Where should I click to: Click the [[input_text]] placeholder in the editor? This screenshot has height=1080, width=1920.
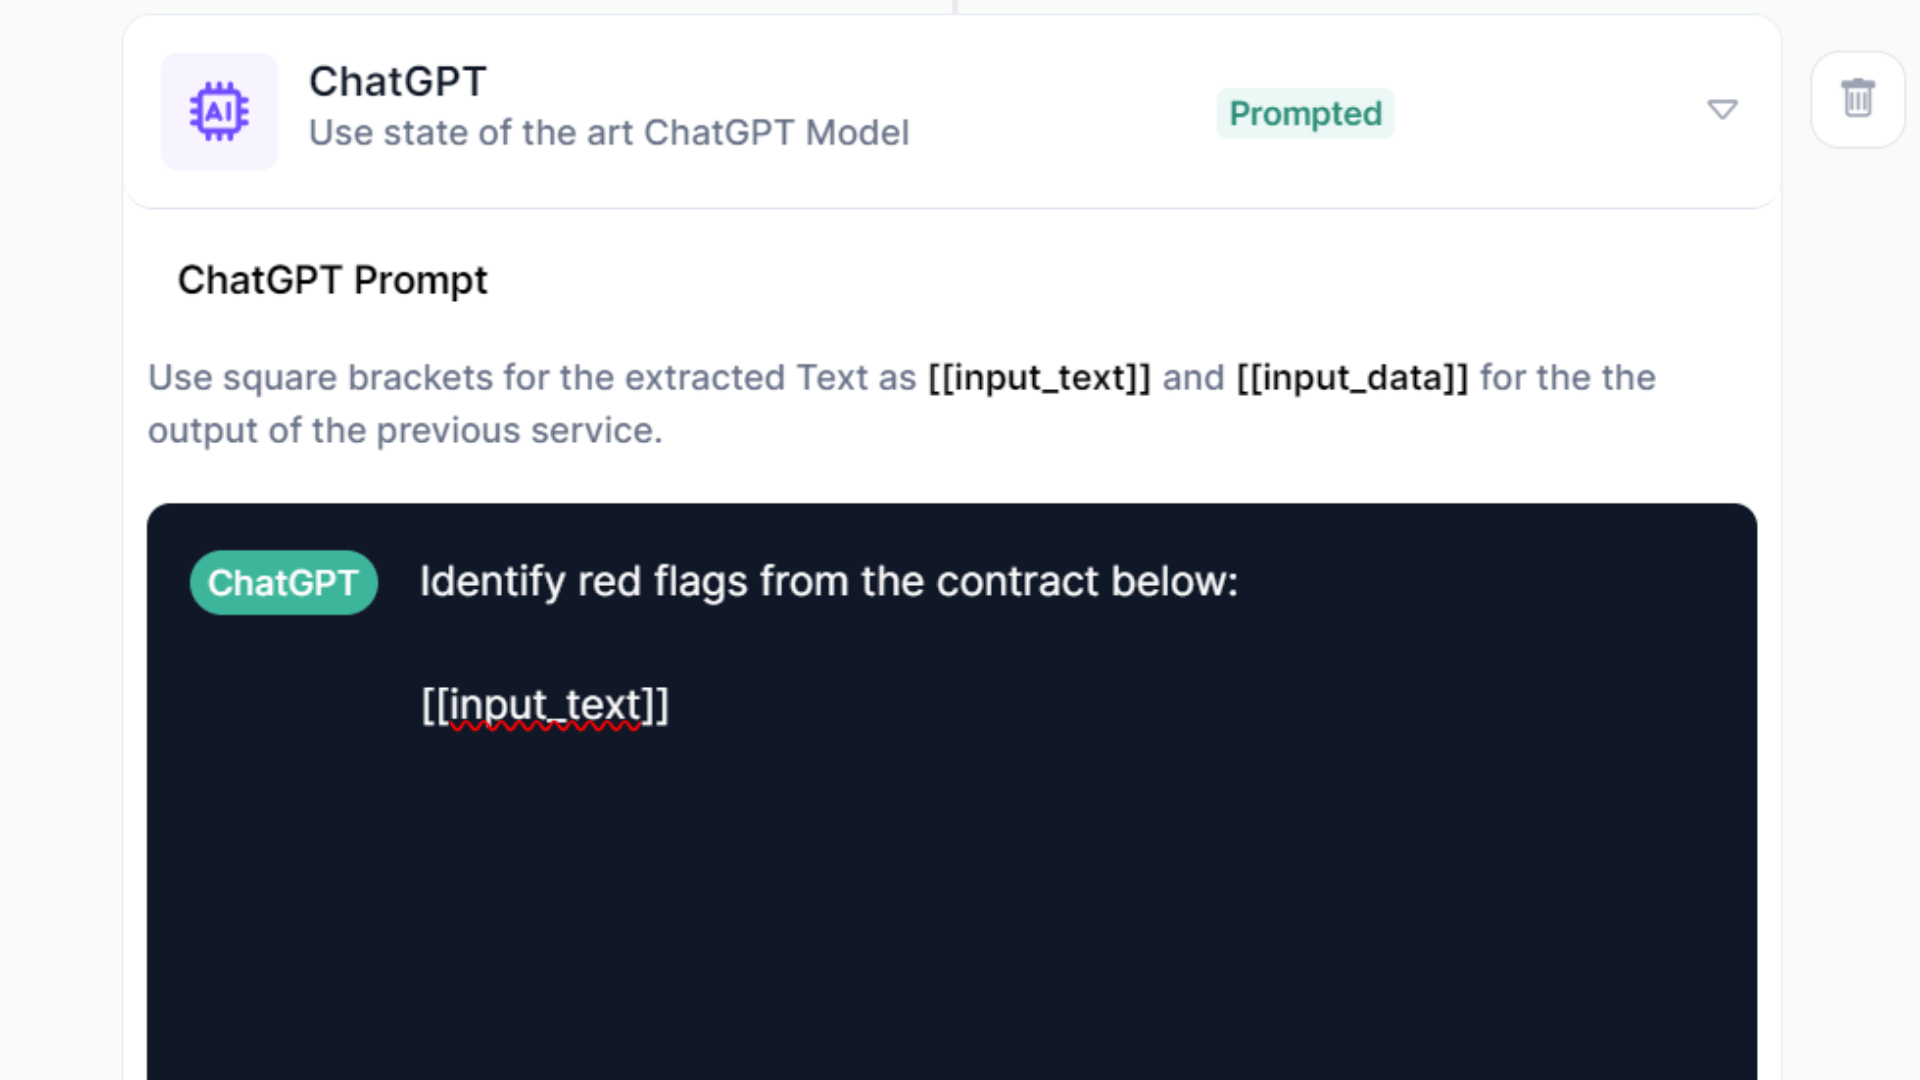[545, 706]
